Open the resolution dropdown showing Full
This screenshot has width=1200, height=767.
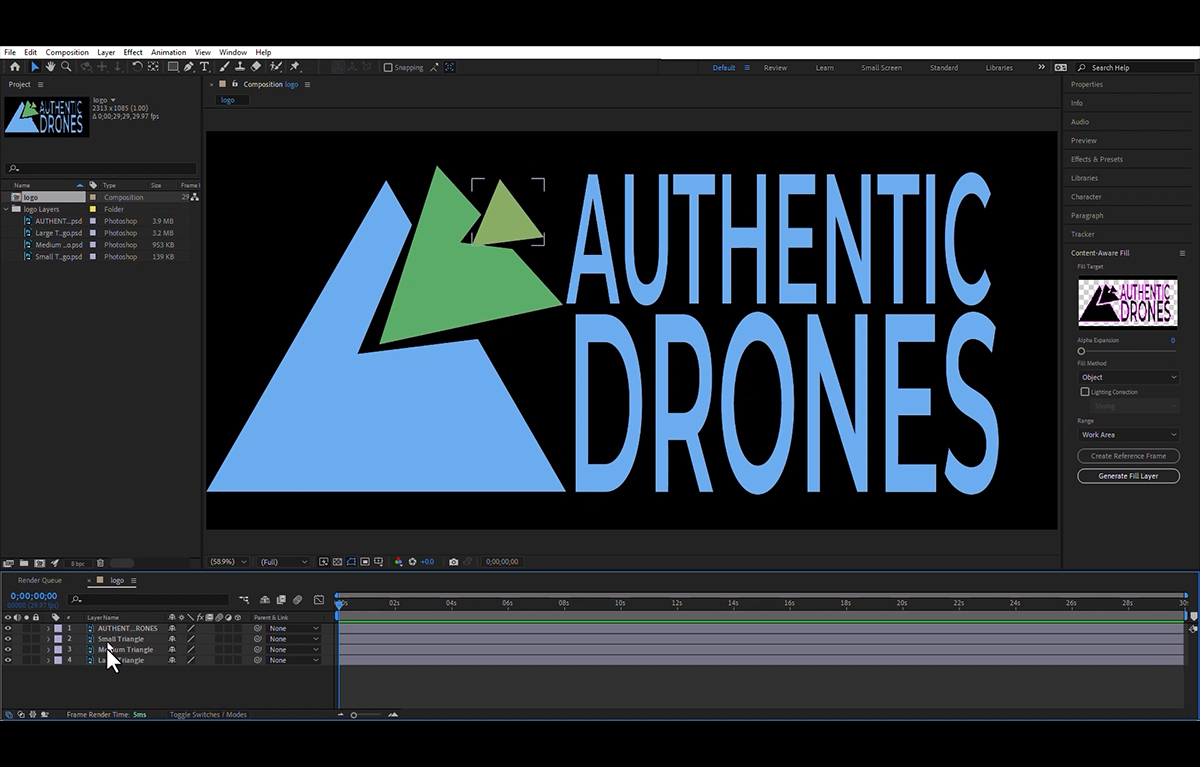pyautogui.click(x=283, y=562)
